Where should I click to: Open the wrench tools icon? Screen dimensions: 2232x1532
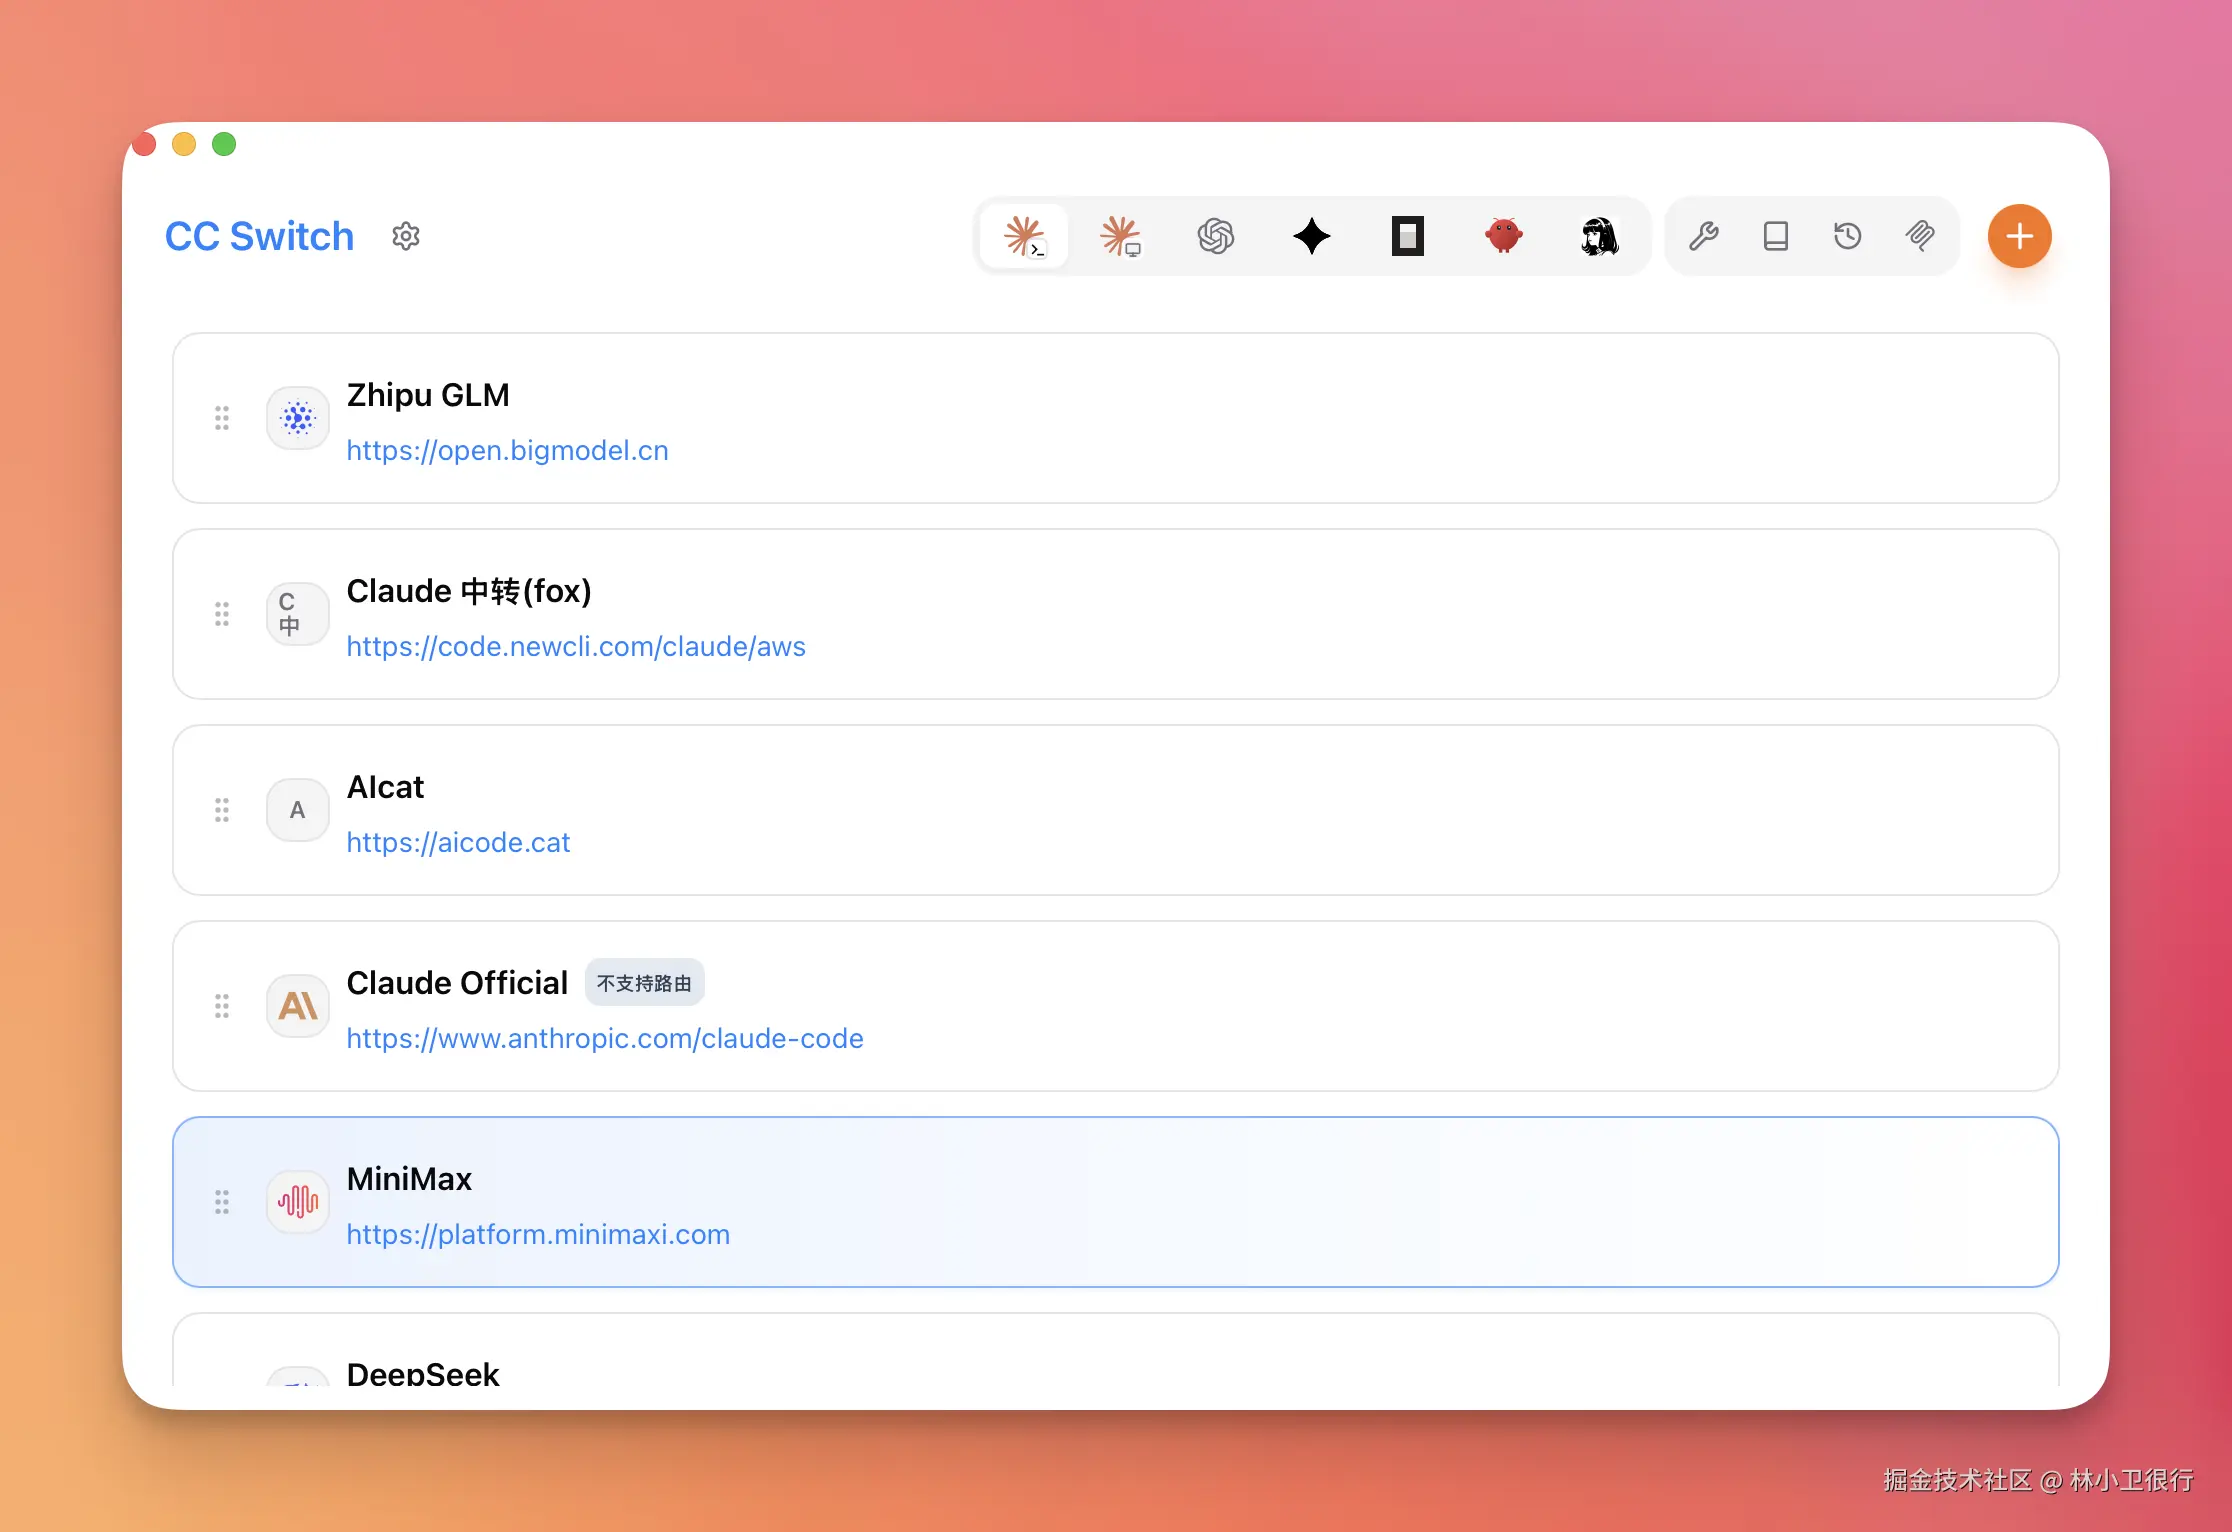coord(1704,237)
